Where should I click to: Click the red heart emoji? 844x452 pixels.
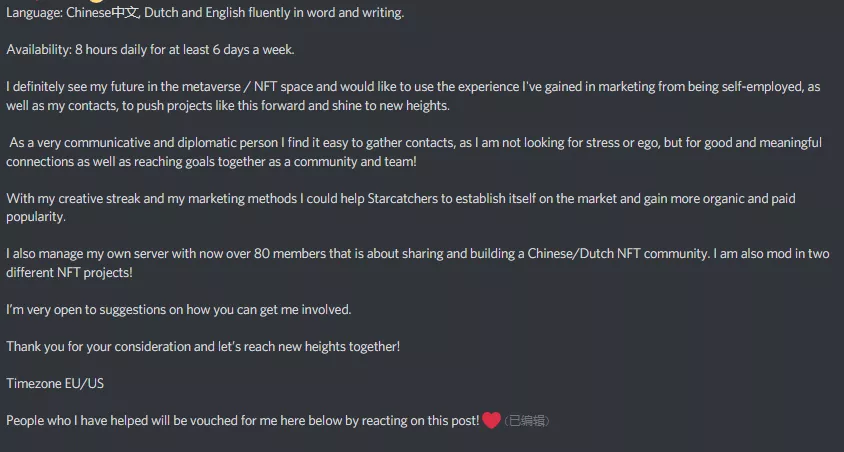(491, 420)
